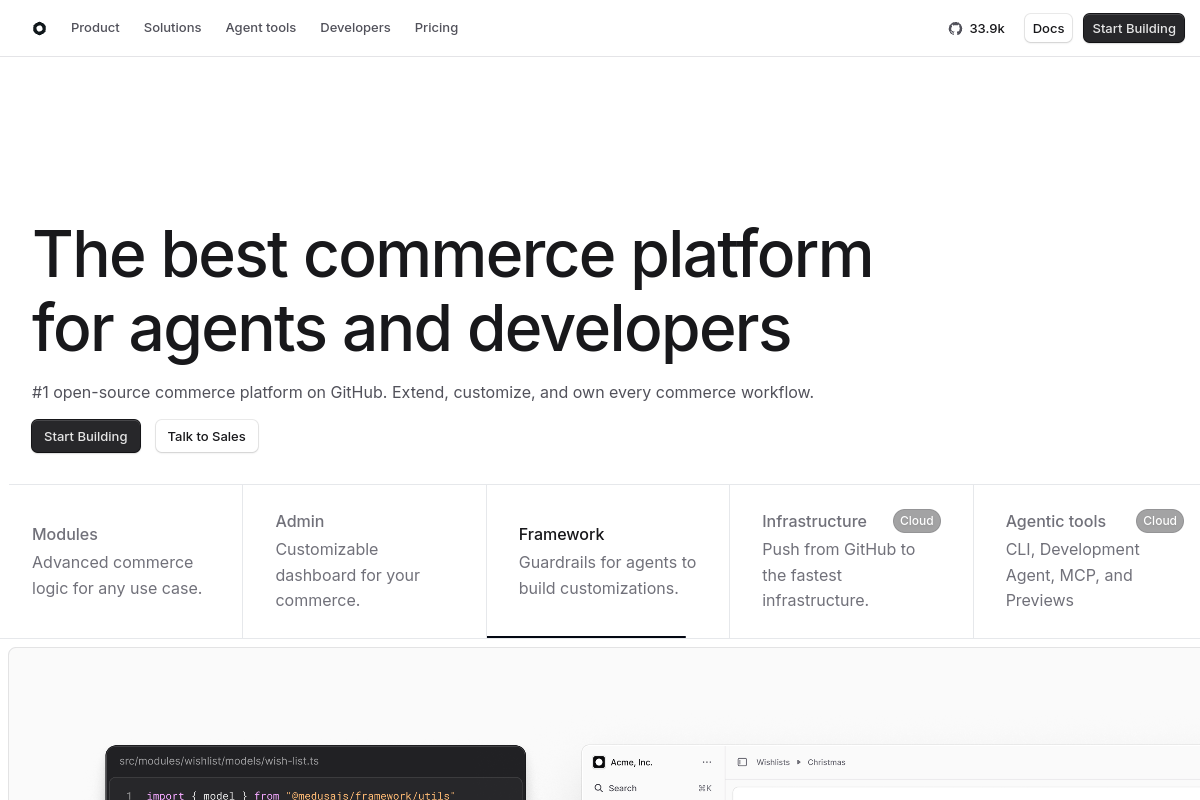Select the Agentic tools tab
This screenshot has width=1200, height=800.
1087,561
